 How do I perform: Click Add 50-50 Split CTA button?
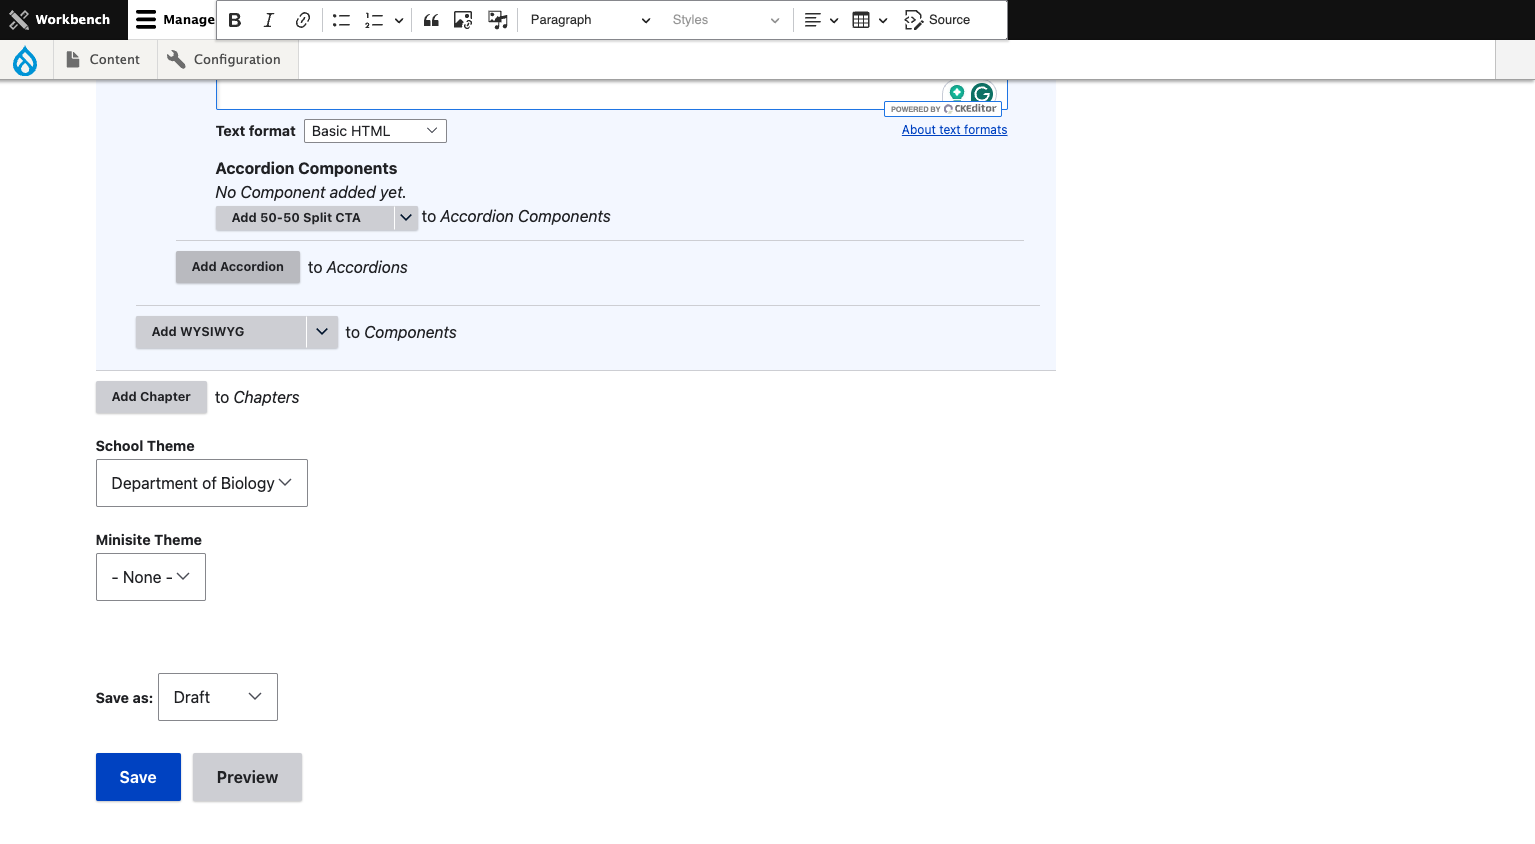click(305, 218)
